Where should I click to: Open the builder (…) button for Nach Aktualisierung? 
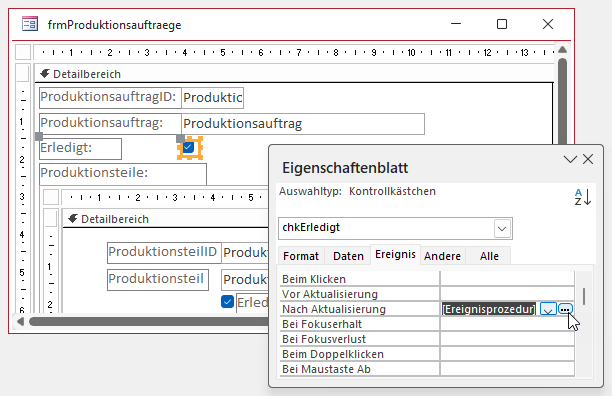(x=565, y=309)
